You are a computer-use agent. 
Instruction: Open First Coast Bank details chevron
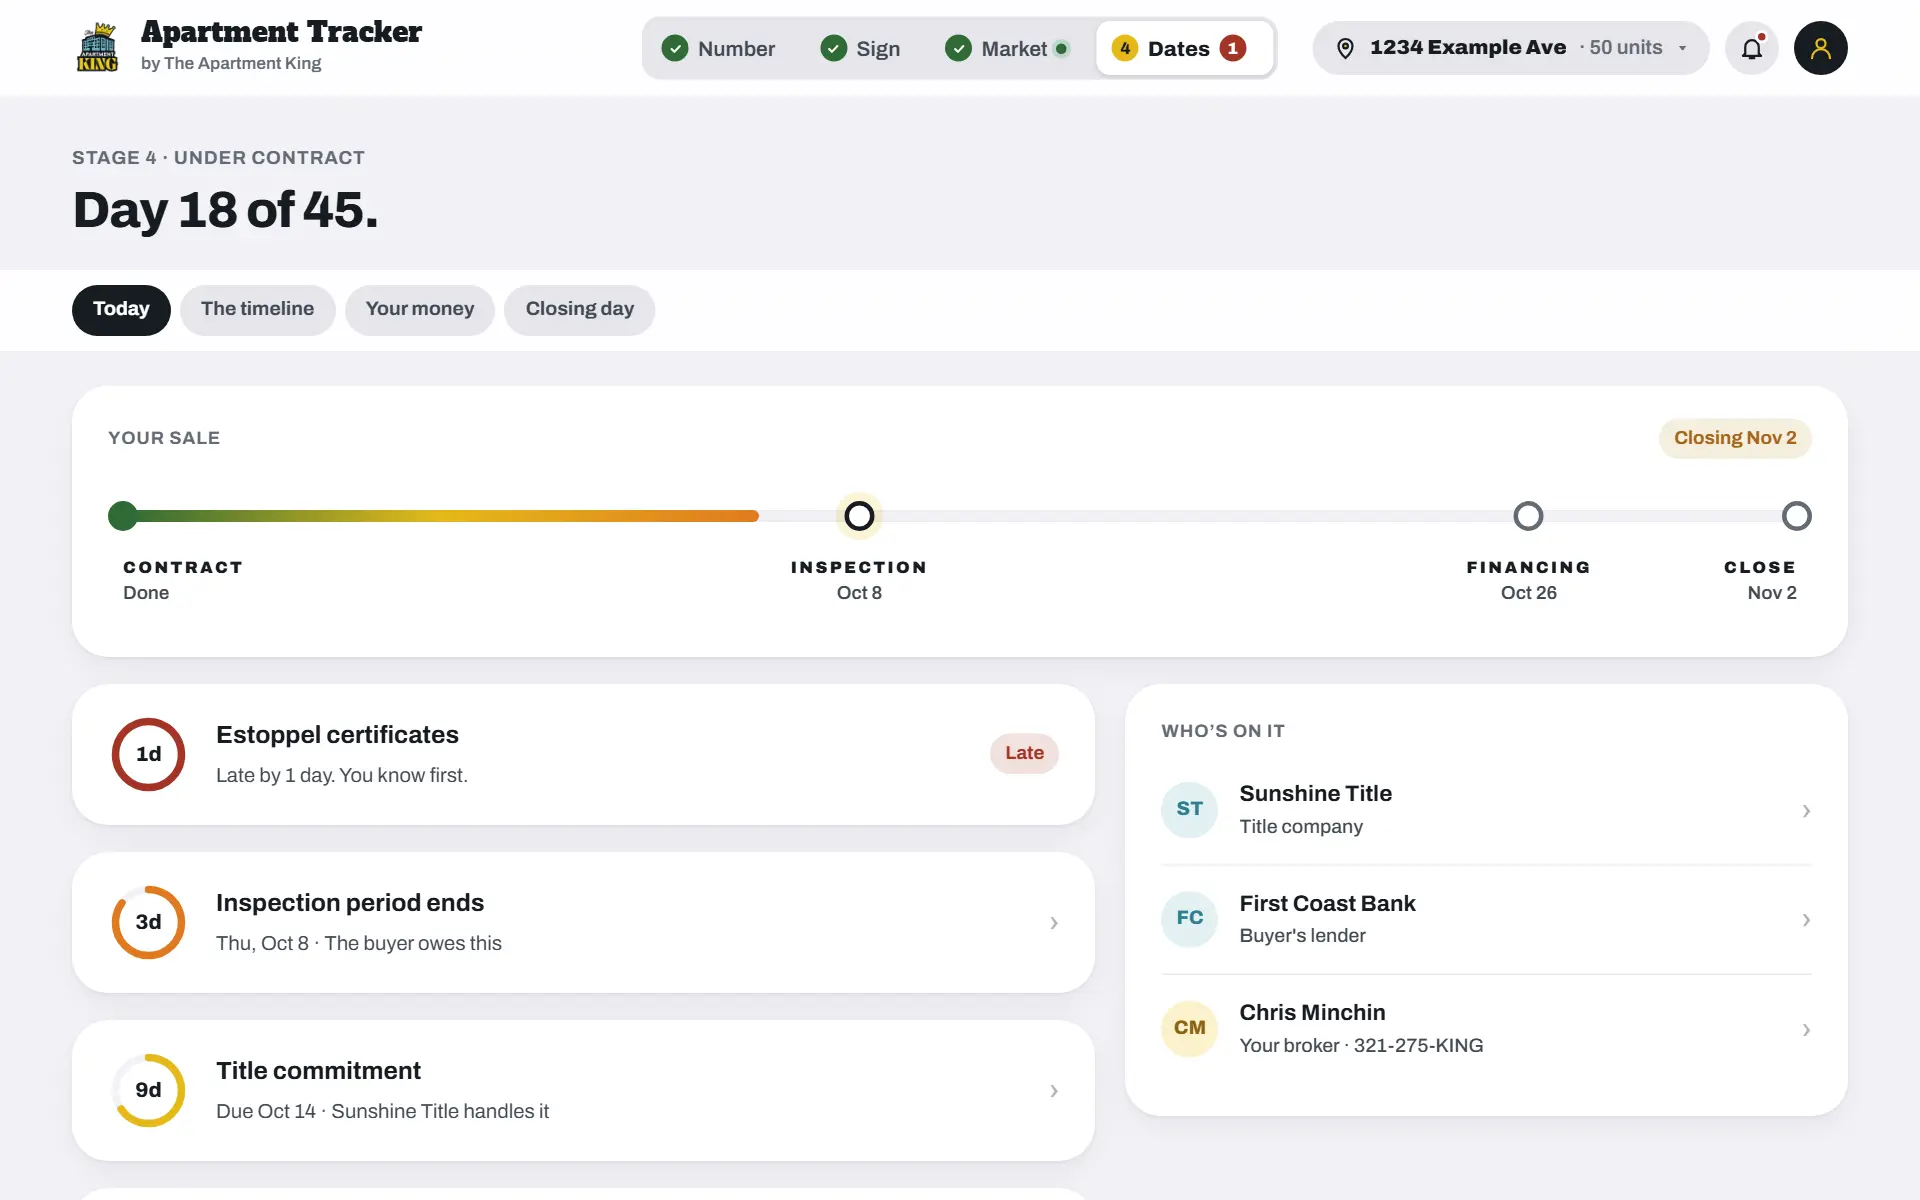1805,920
